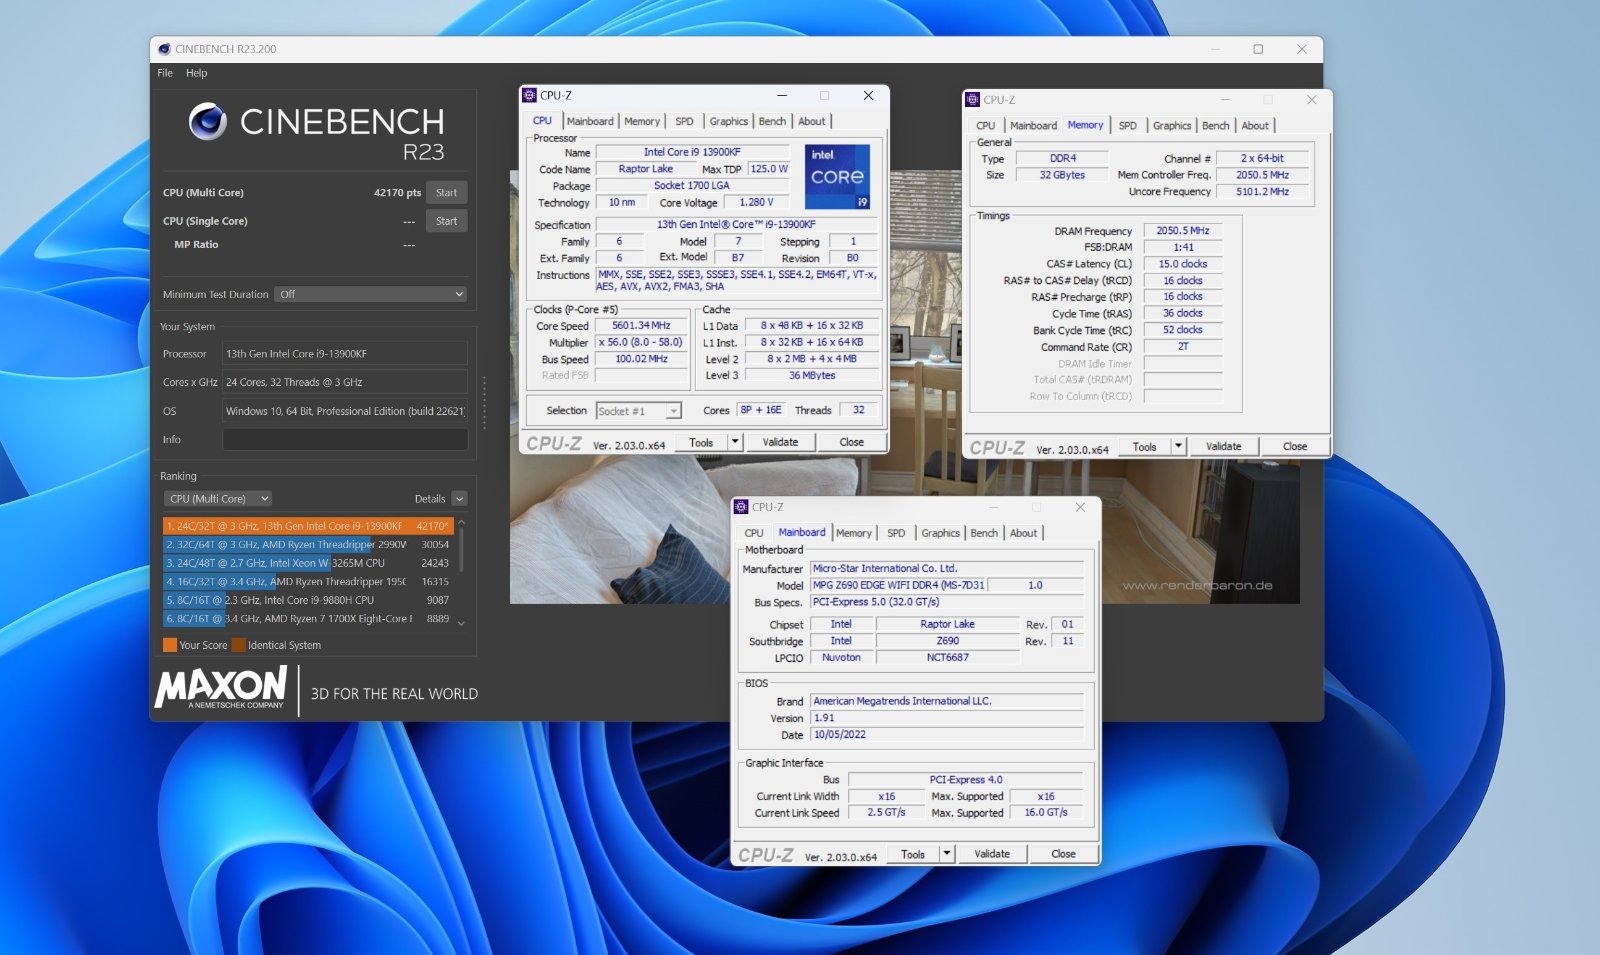Select ranking row Intel Xeon W-3265M CPU
Screen dimensions: 1600x955
[308, 563]
